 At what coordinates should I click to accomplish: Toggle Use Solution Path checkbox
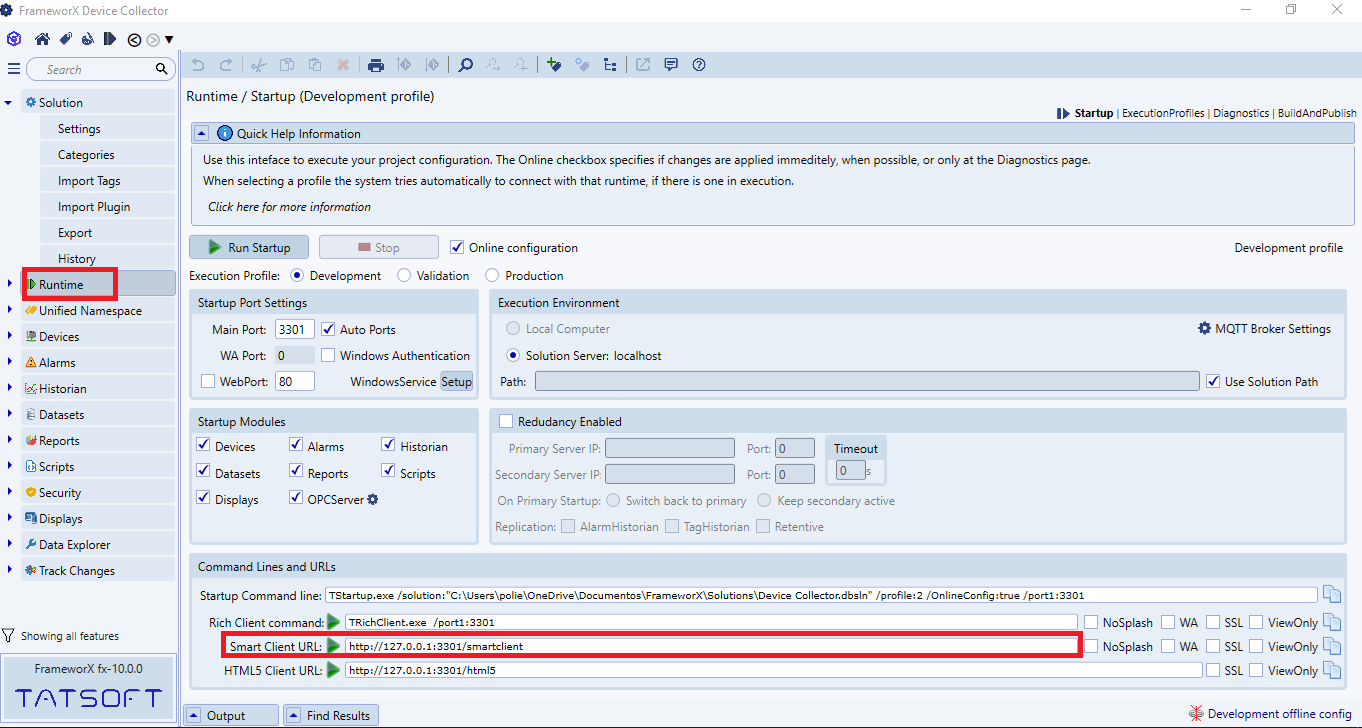(x=1213, y=381)
